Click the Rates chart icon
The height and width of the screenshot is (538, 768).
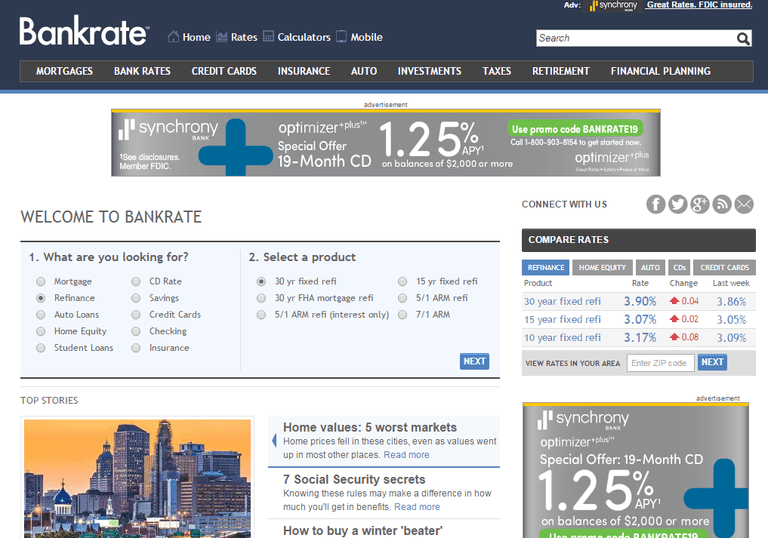tap(222, 37)
